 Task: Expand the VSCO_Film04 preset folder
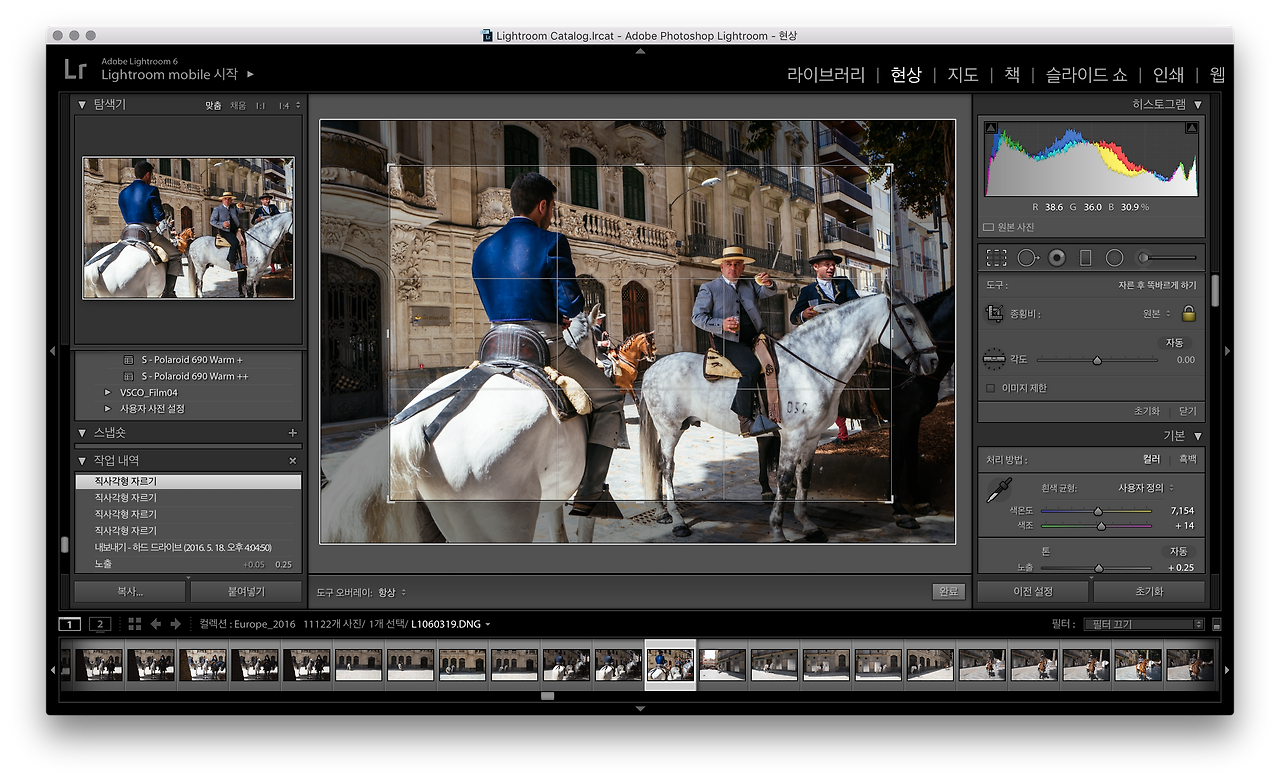[x=108, y=393]
